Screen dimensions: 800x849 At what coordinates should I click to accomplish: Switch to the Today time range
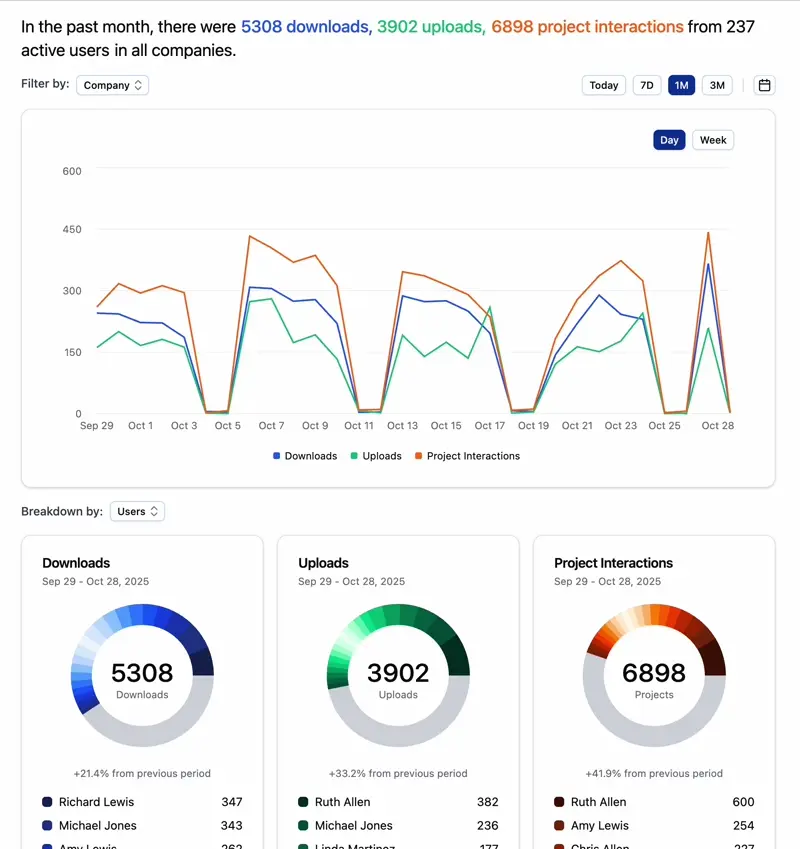point(603,85)
